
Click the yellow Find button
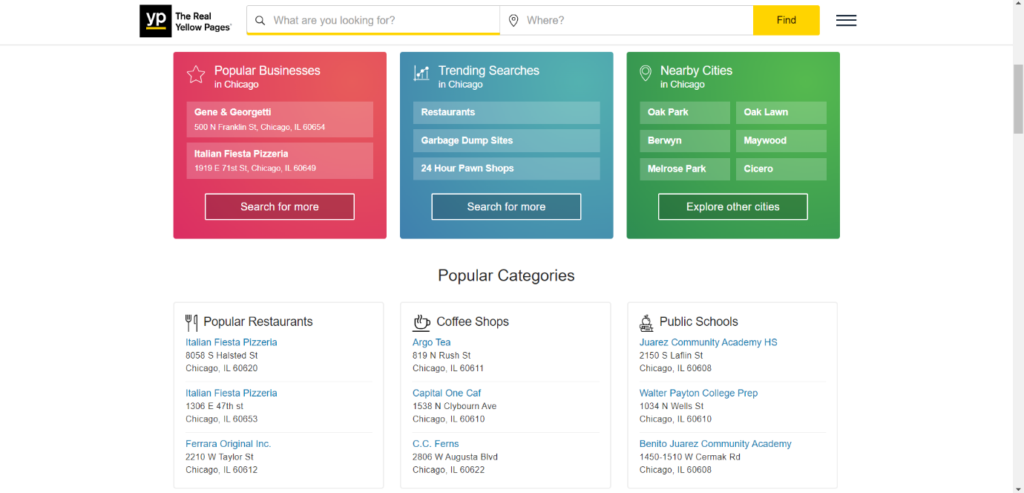coord(786,20)
